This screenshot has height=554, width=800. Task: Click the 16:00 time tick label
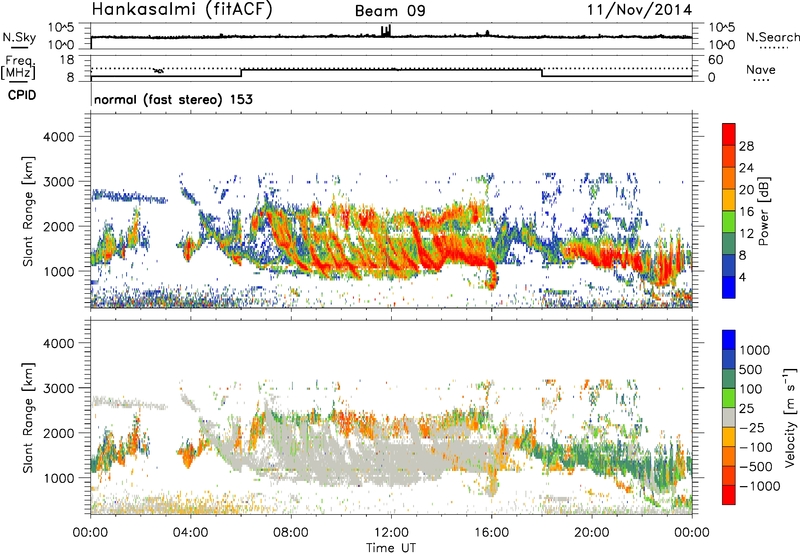click(x=491, y=533)
